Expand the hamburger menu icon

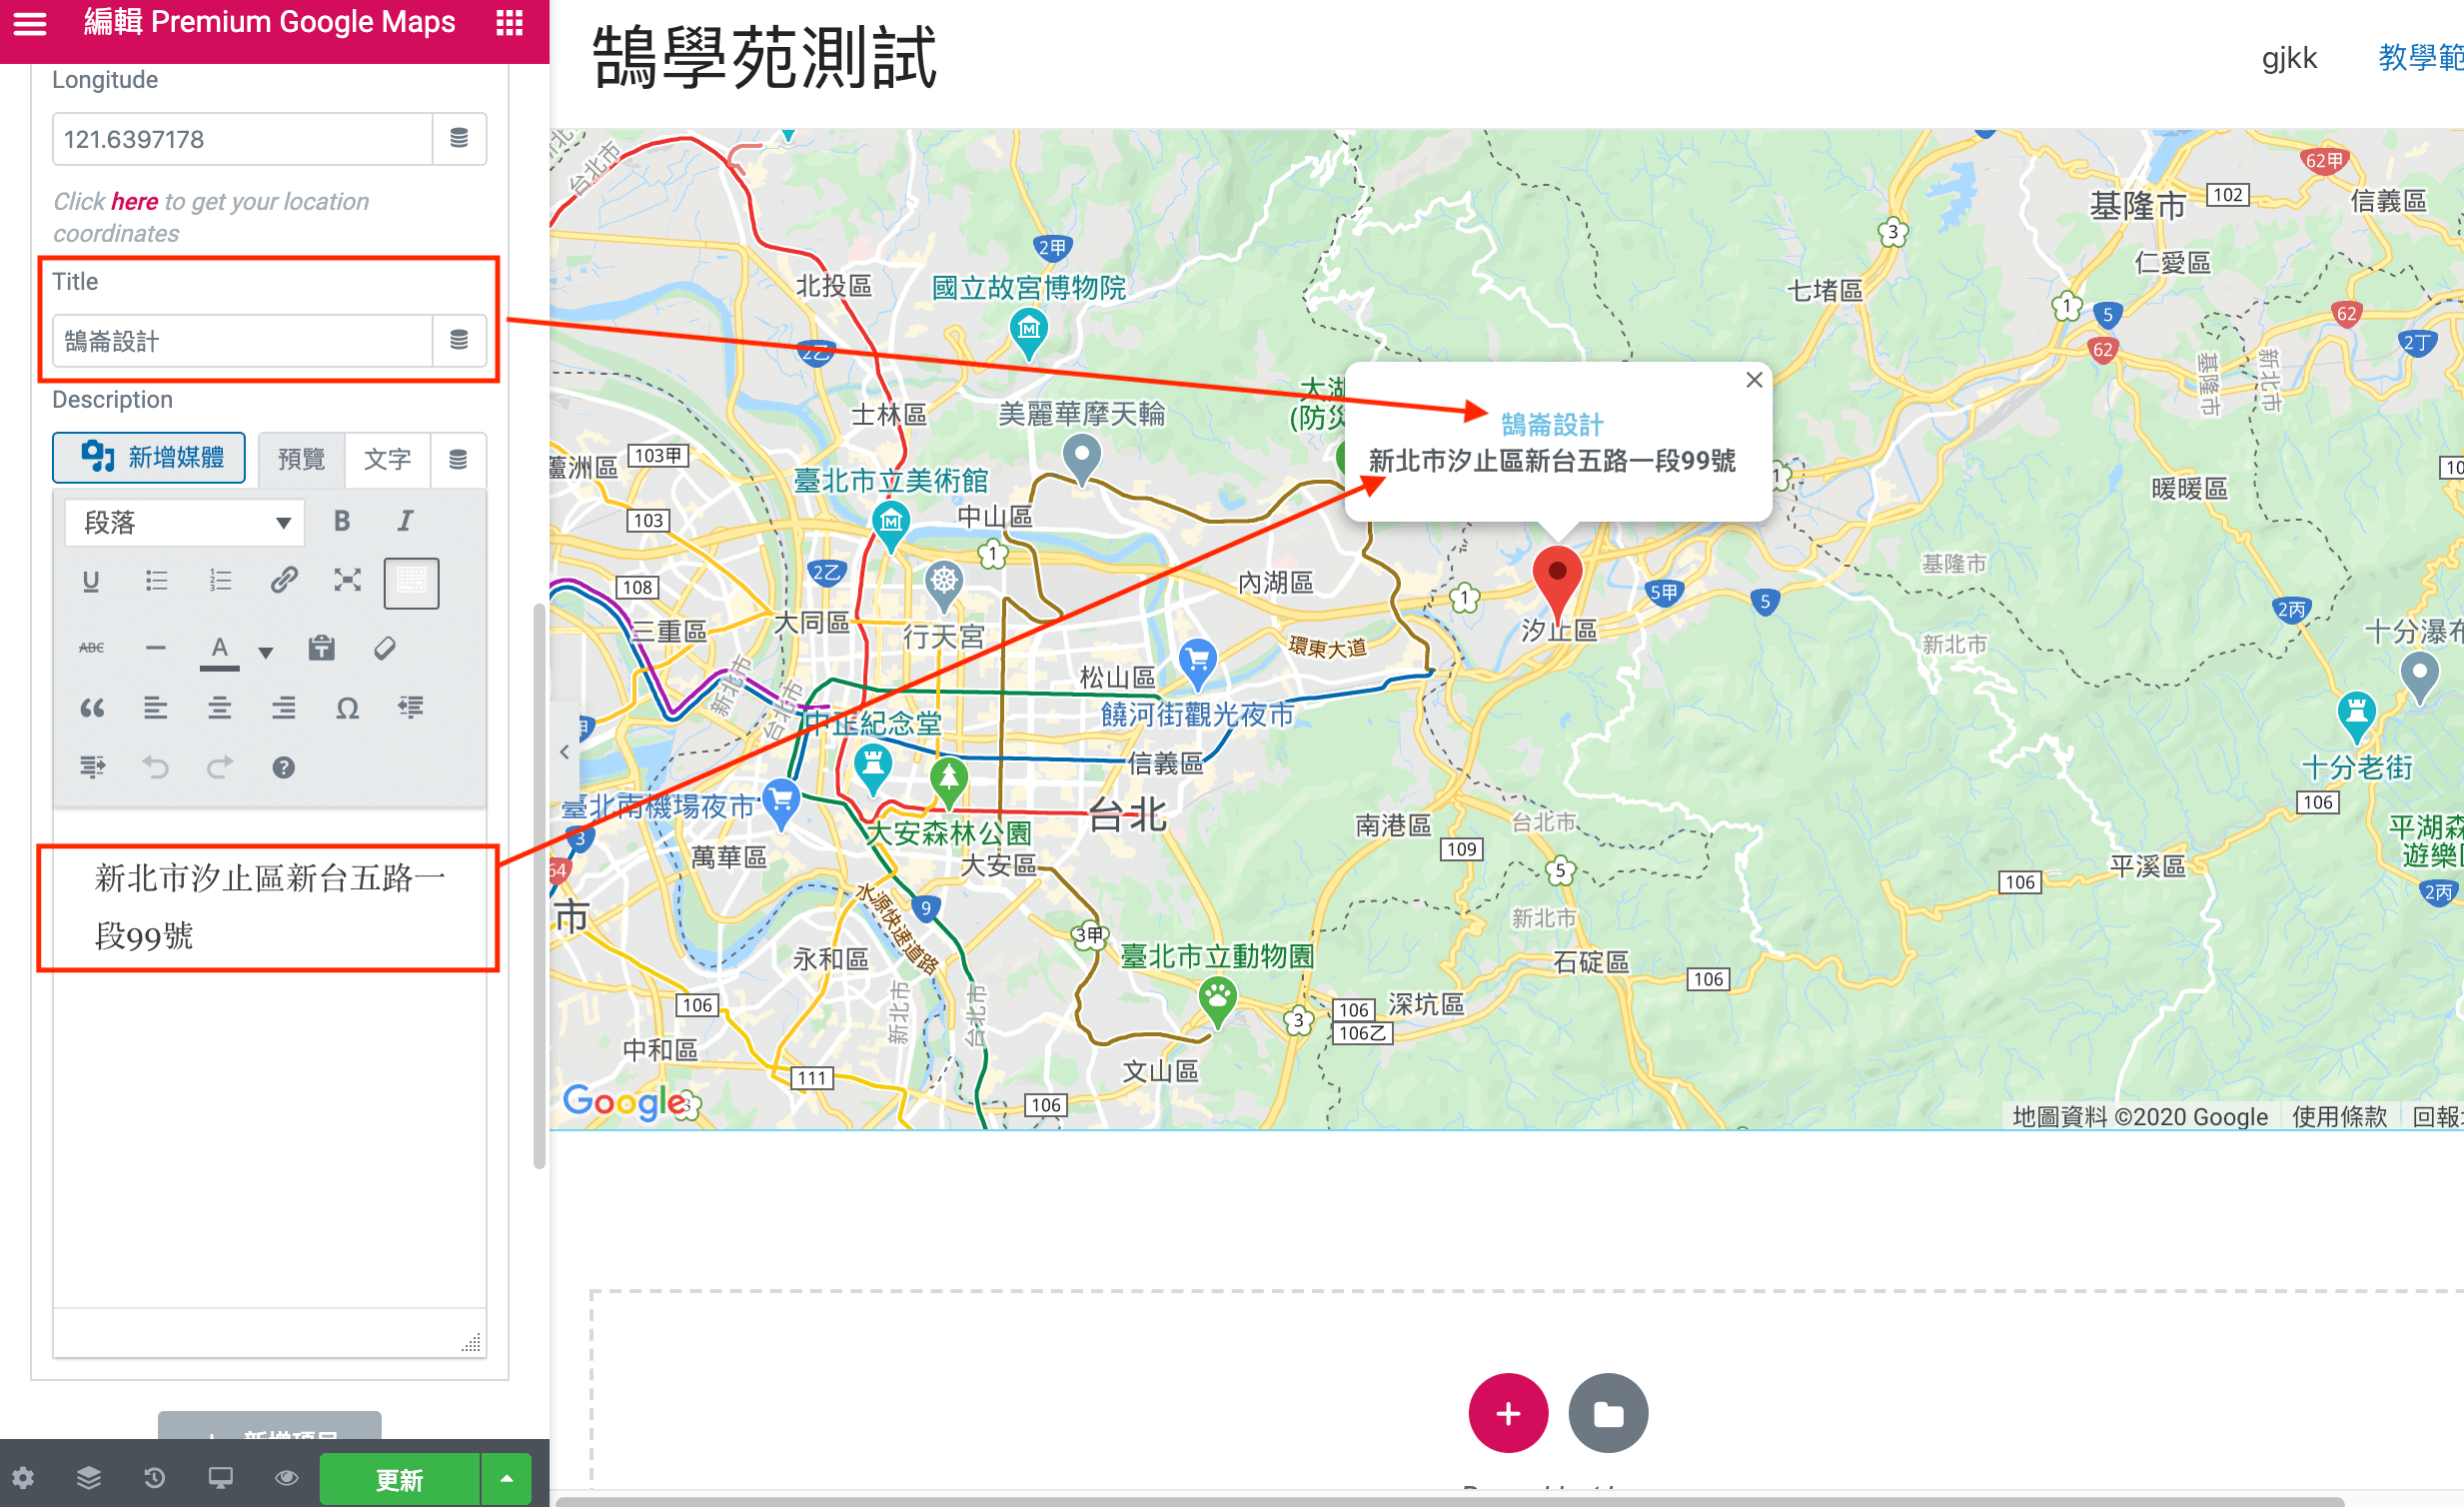pyautogui.click(x=32, y=25)
